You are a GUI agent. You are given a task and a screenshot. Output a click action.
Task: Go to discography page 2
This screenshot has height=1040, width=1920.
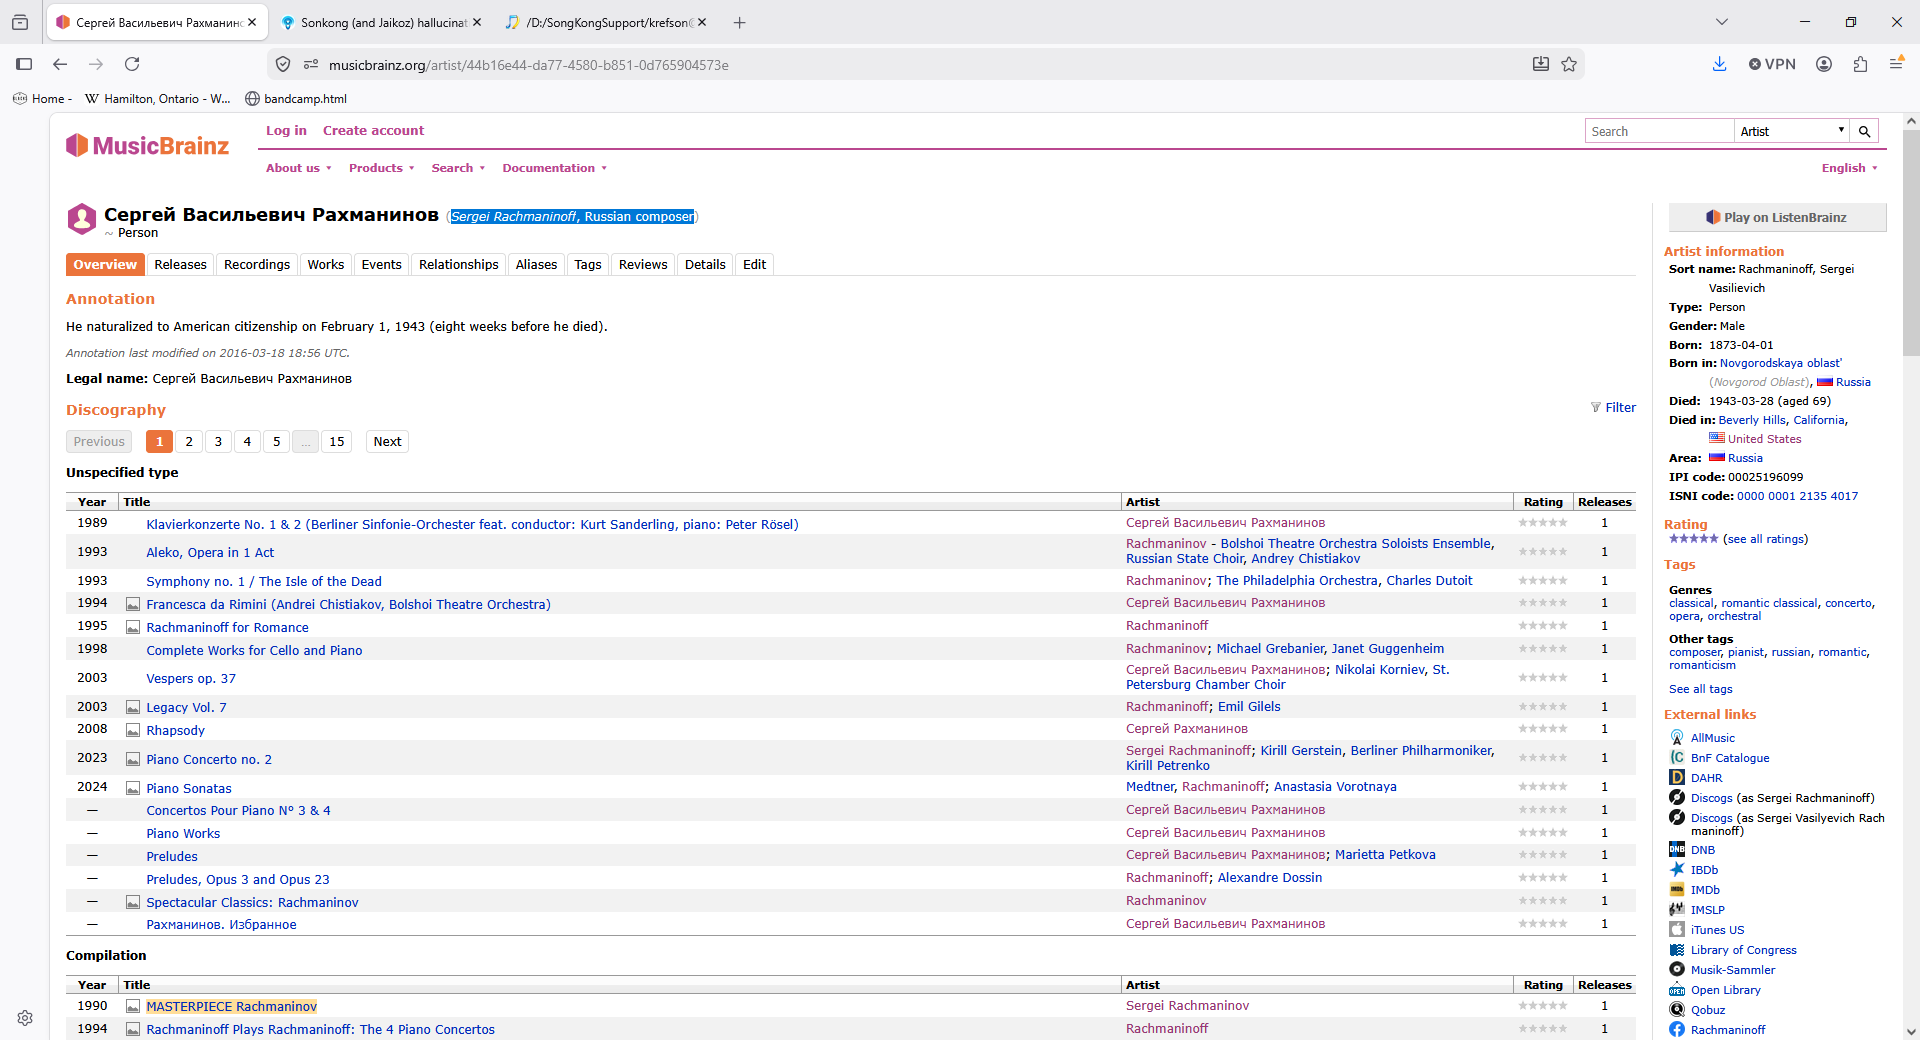189,442
